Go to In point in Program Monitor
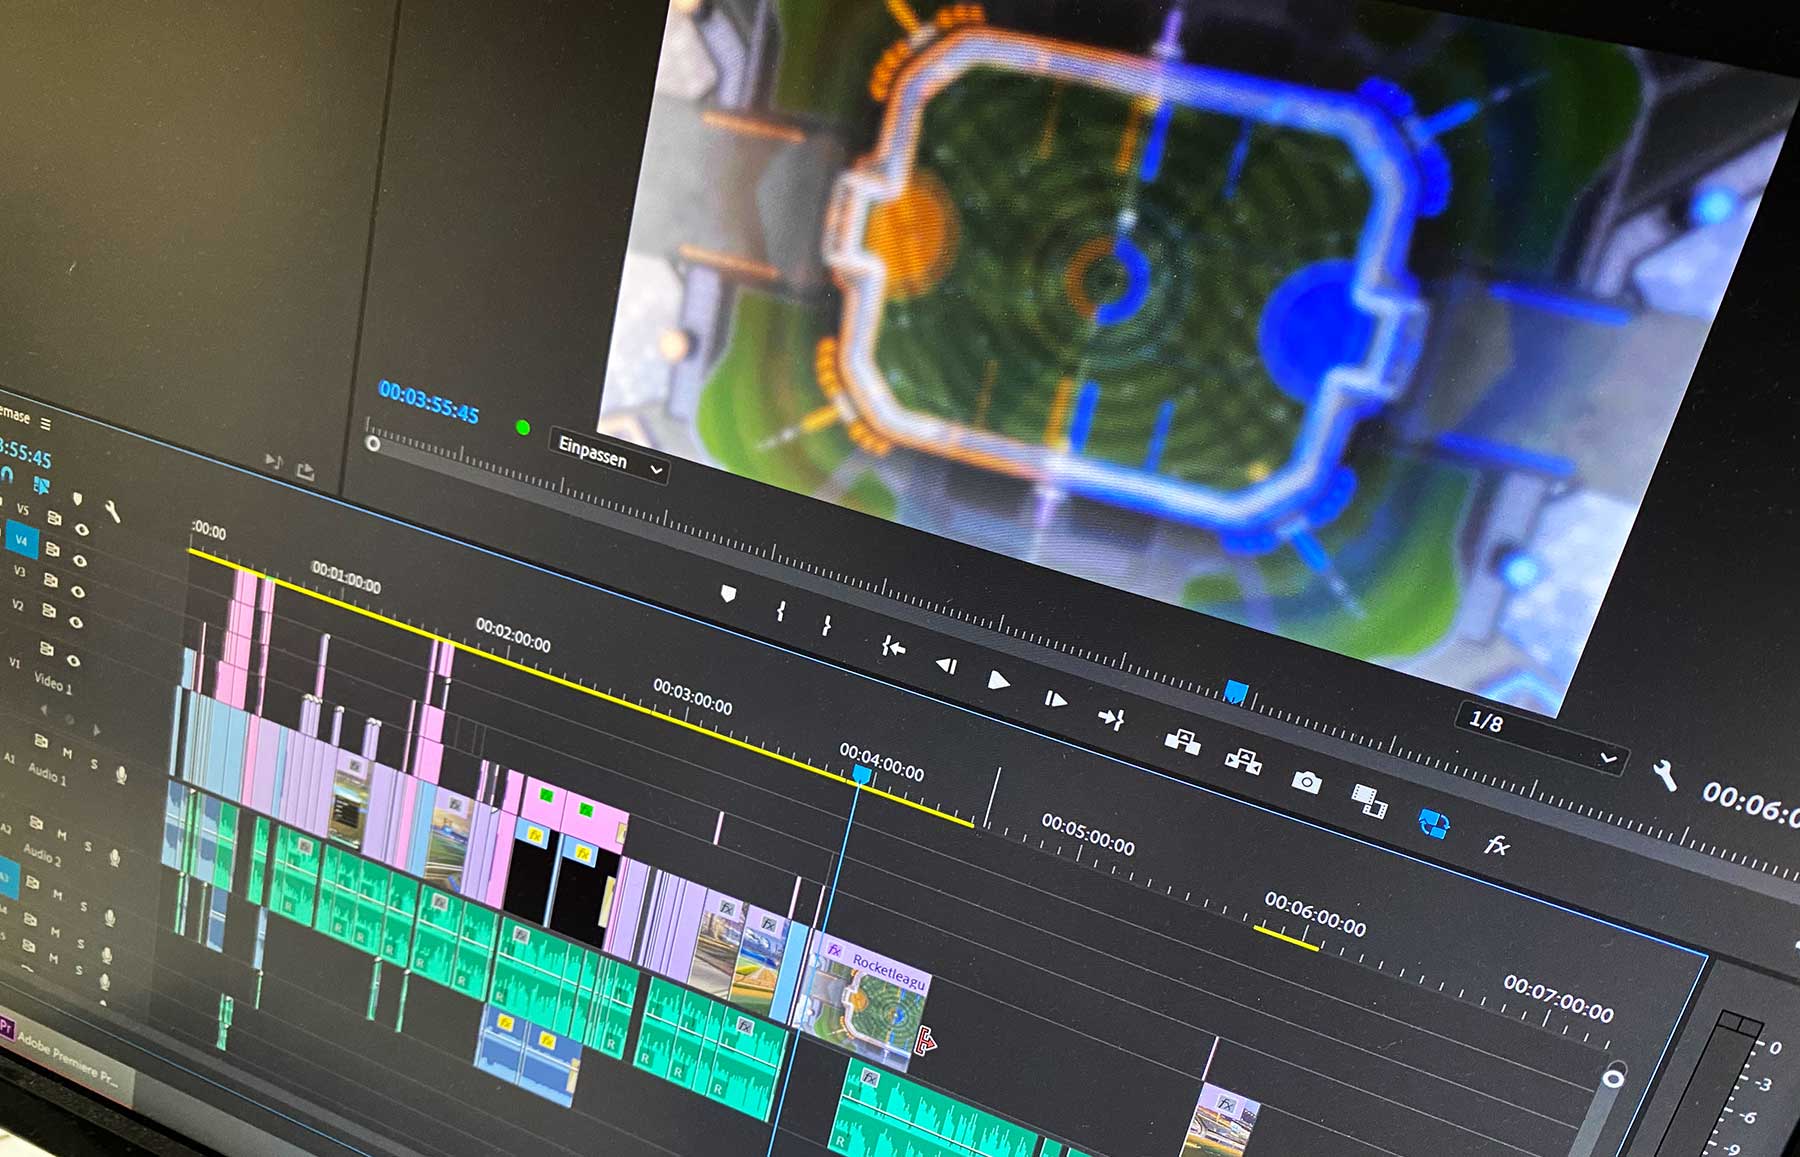 pyautogui.click(x=893, y=648)
